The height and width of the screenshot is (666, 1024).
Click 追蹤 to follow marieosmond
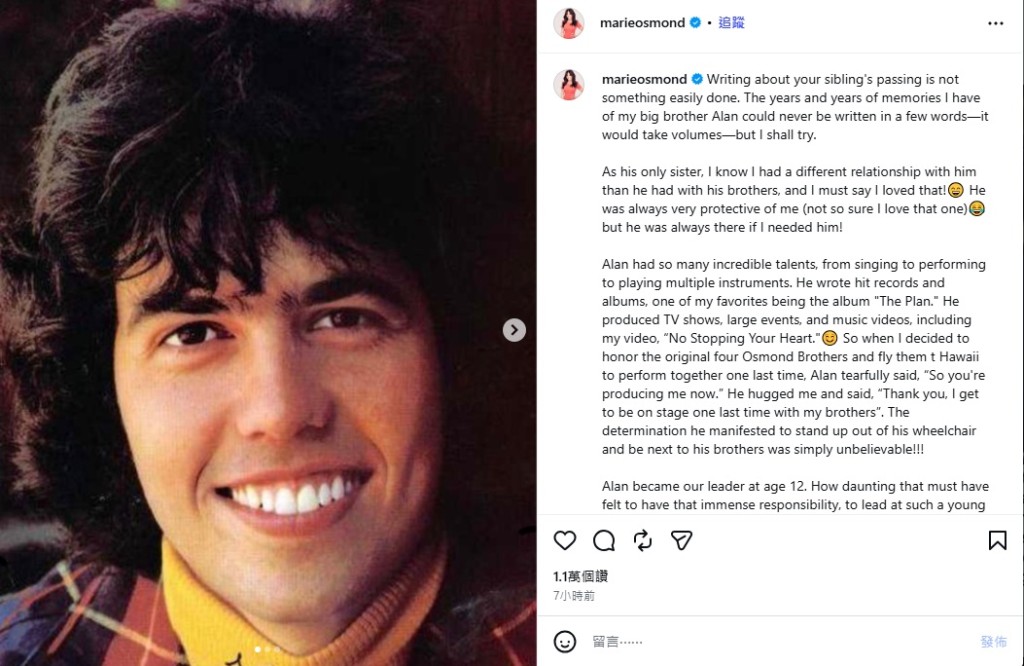coord(732,23)
